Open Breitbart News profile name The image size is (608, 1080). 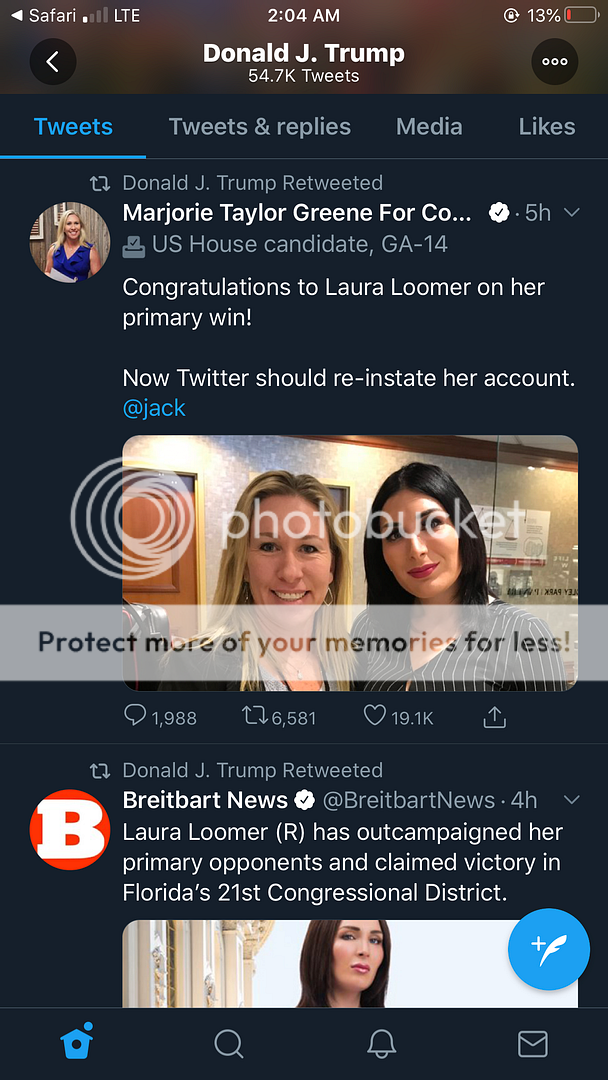[205, 800]
